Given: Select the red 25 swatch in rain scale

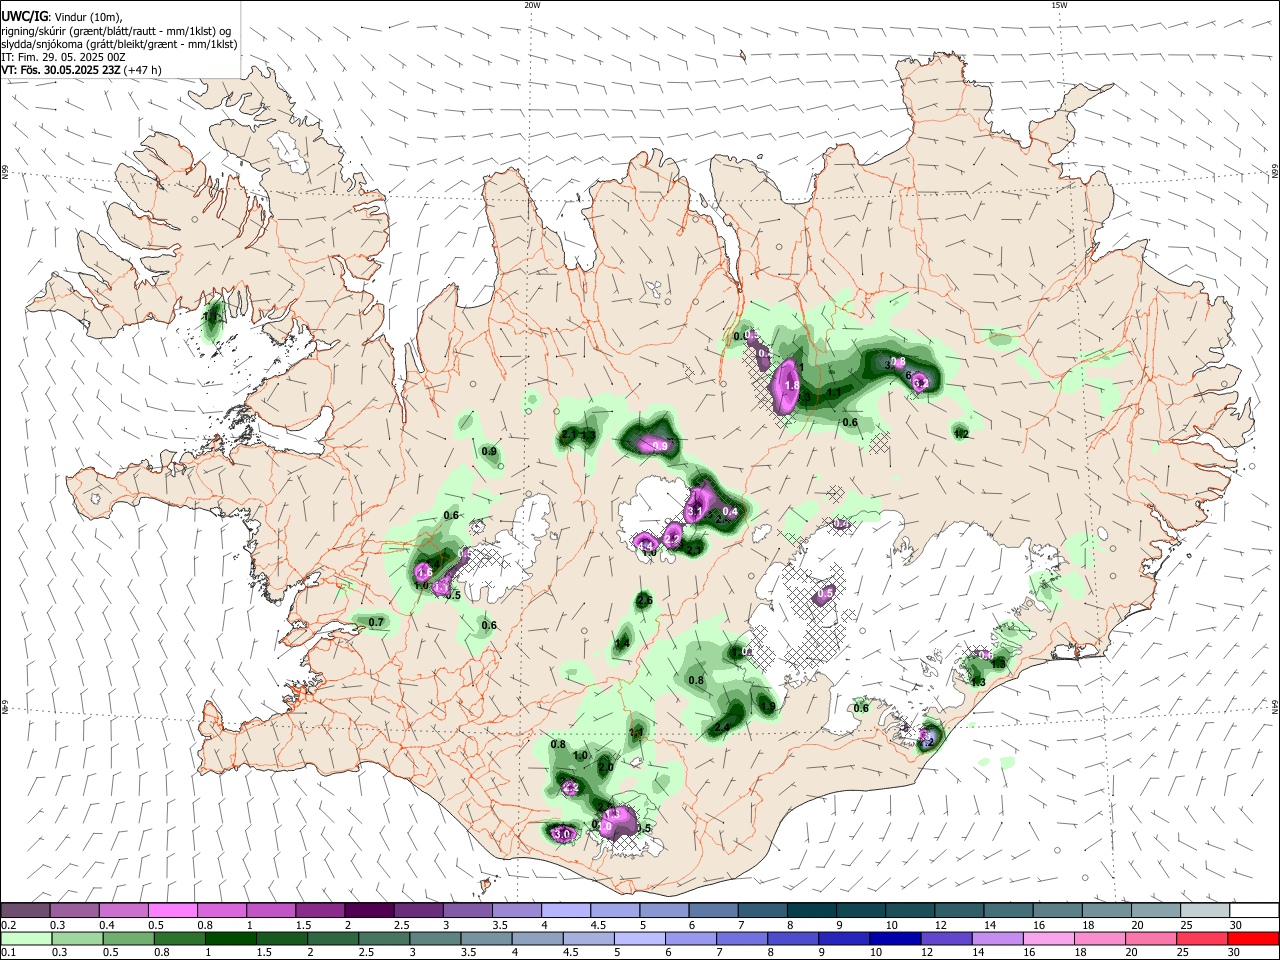Looking at the screenshot, I should (1202, 938).
